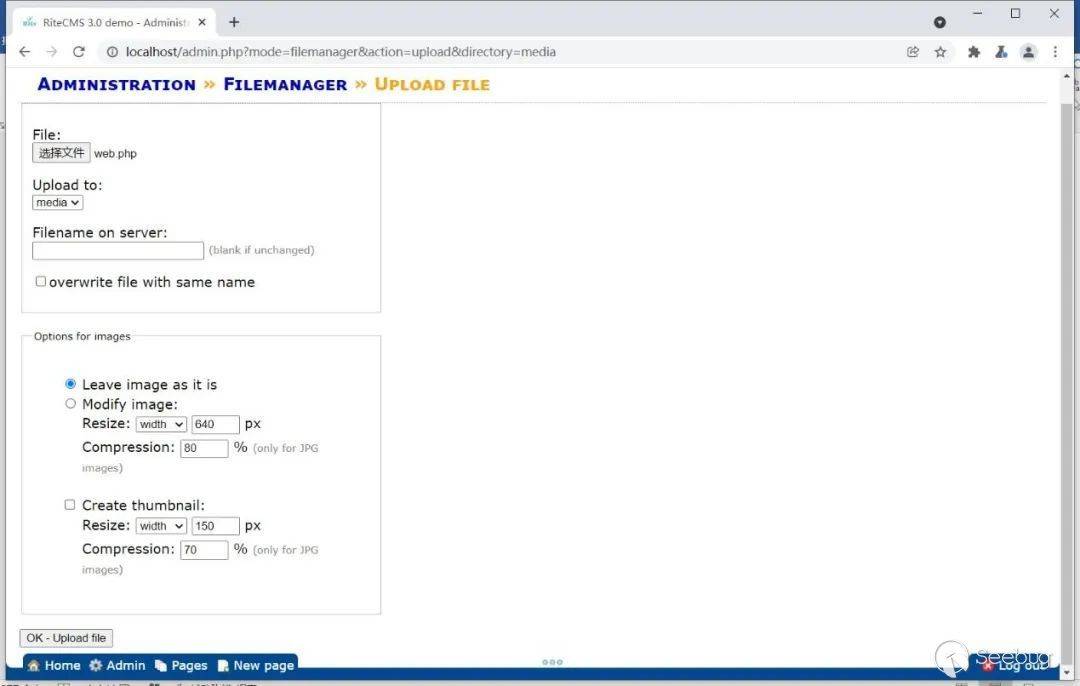Open the Chrome three-dot menu
Viewport: 1080px width, 686px height.
click(x=1055, y=52)
